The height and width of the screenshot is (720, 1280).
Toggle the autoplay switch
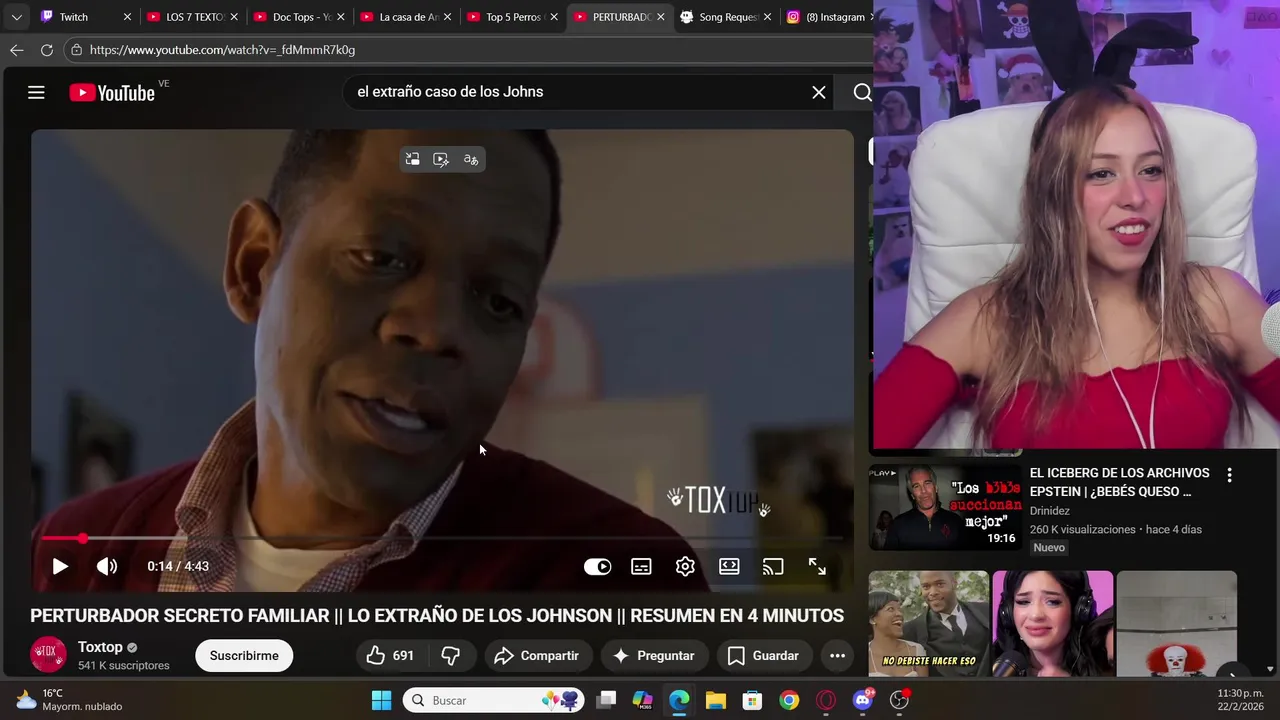[x=597, y=567]
